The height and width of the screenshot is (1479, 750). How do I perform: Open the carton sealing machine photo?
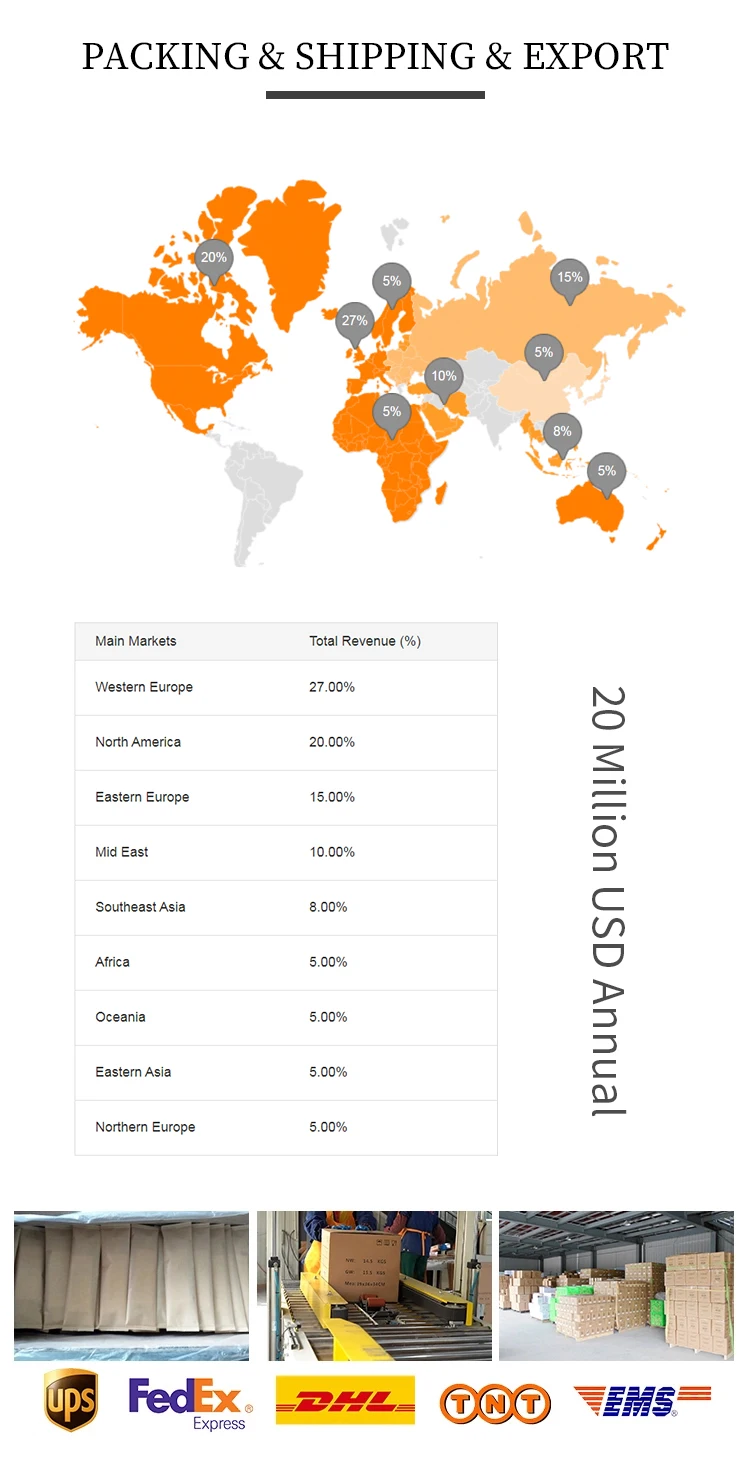(x=374, y=1285)
